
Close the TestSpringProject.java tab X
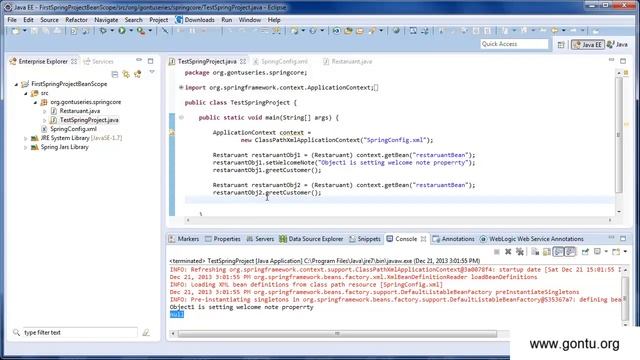pyautogui.click(x=243, y=61)
